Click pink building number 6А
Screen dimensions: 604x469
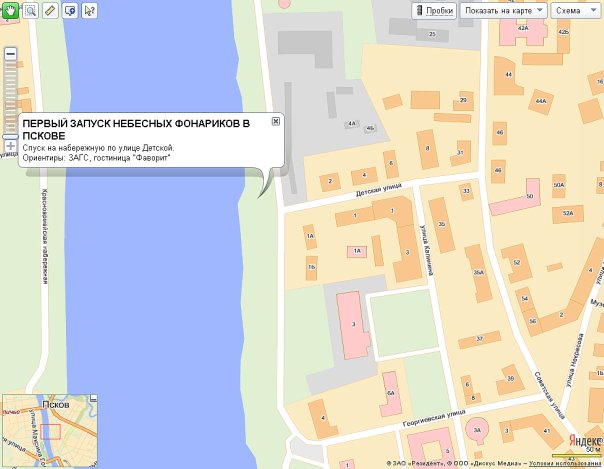click(x=391, y=393)
